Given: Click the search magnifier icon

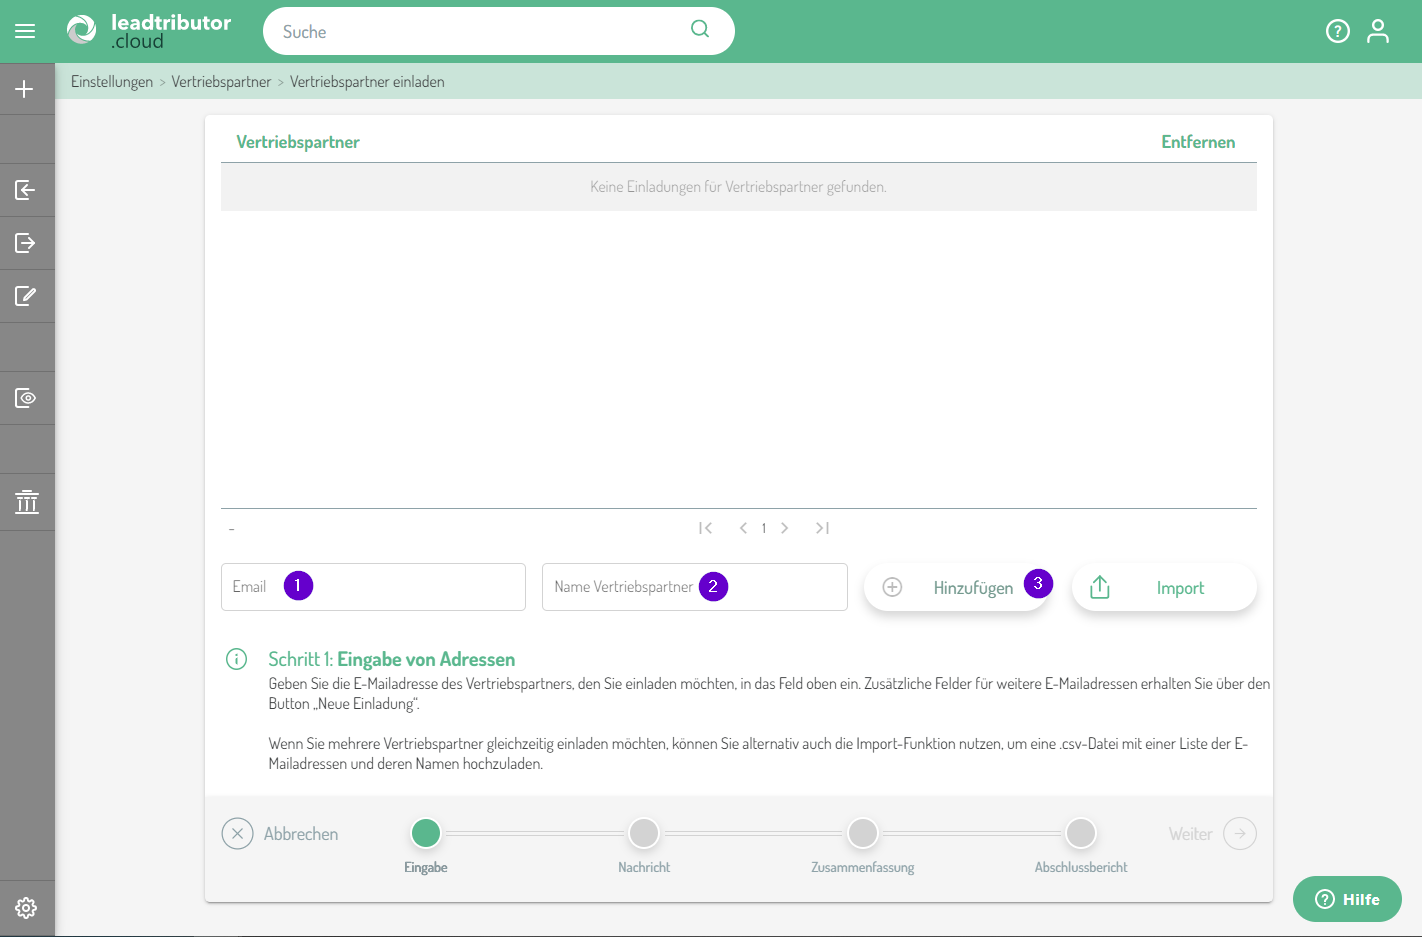Looking at the screenshot, I should click(x=700, y=29).
